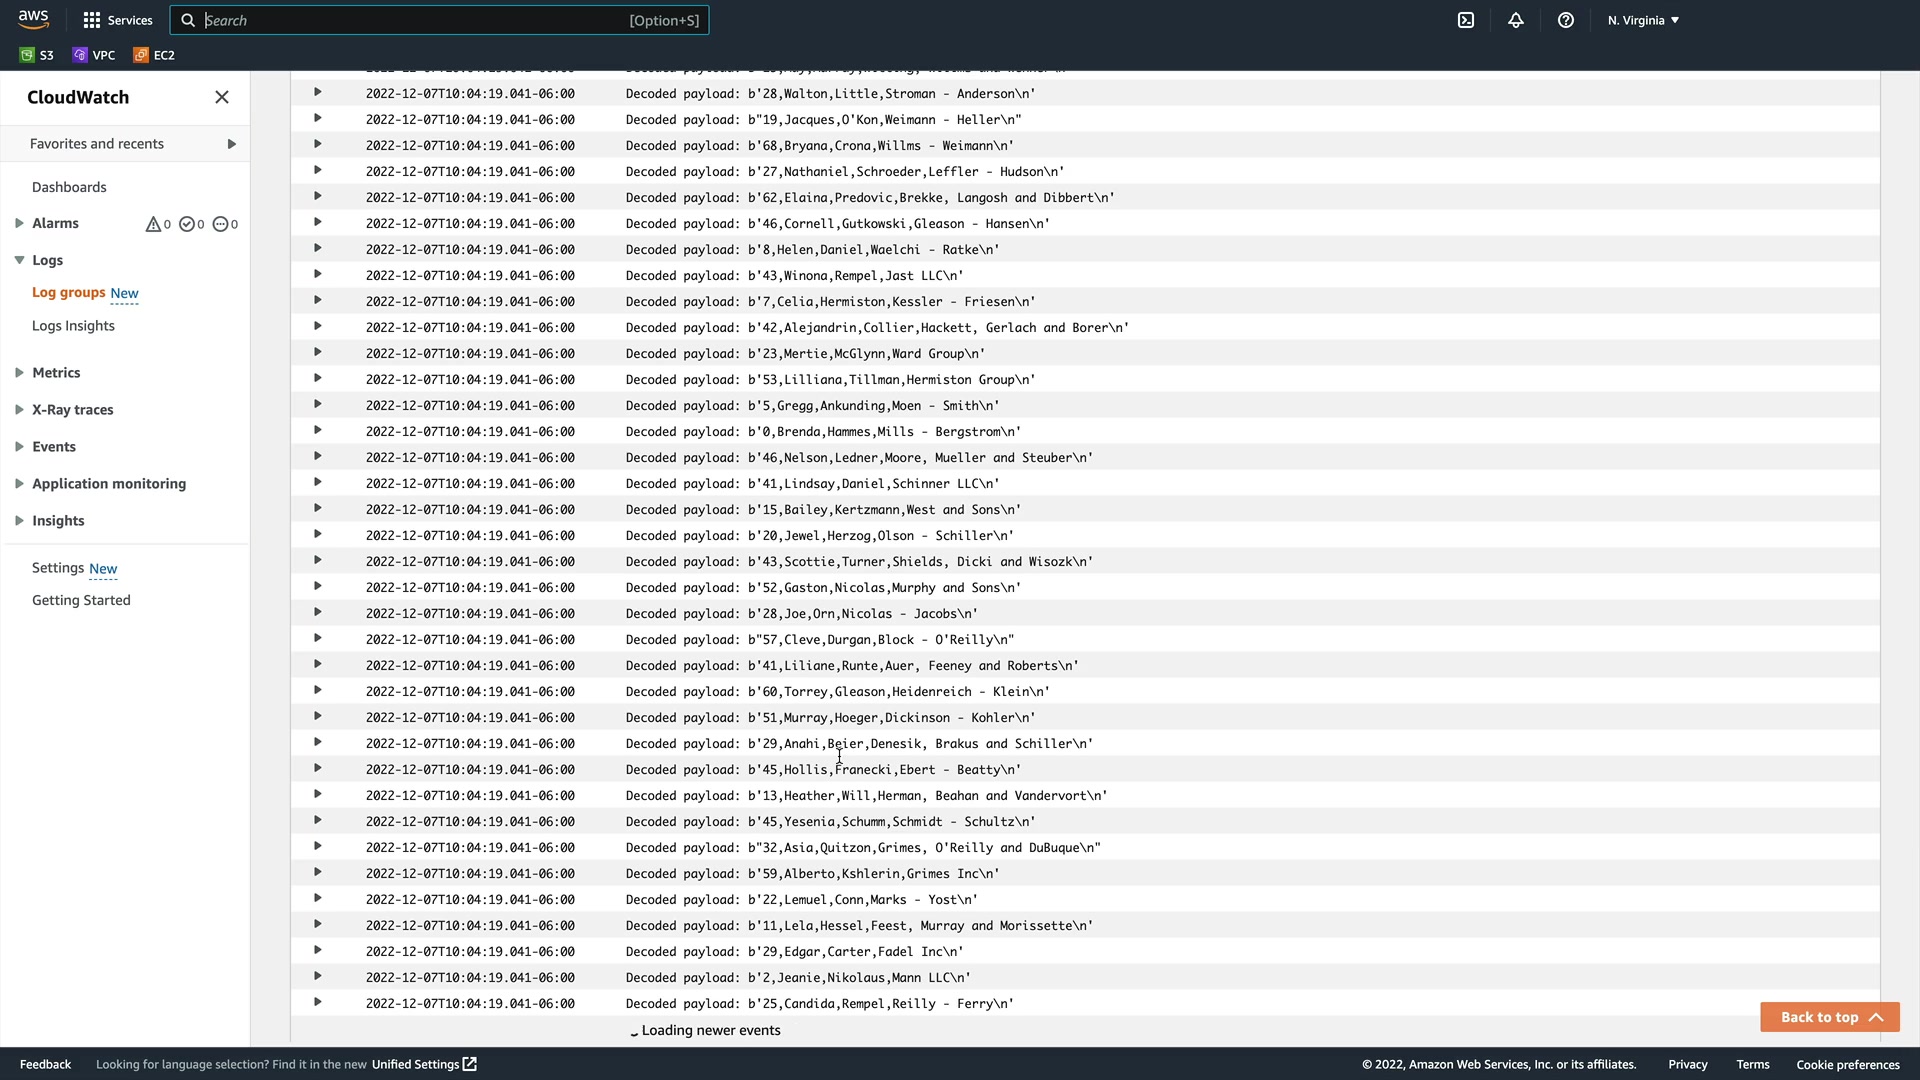Click the Back to top button
The image size is (1920, 1080).
coord(1829,1017)
